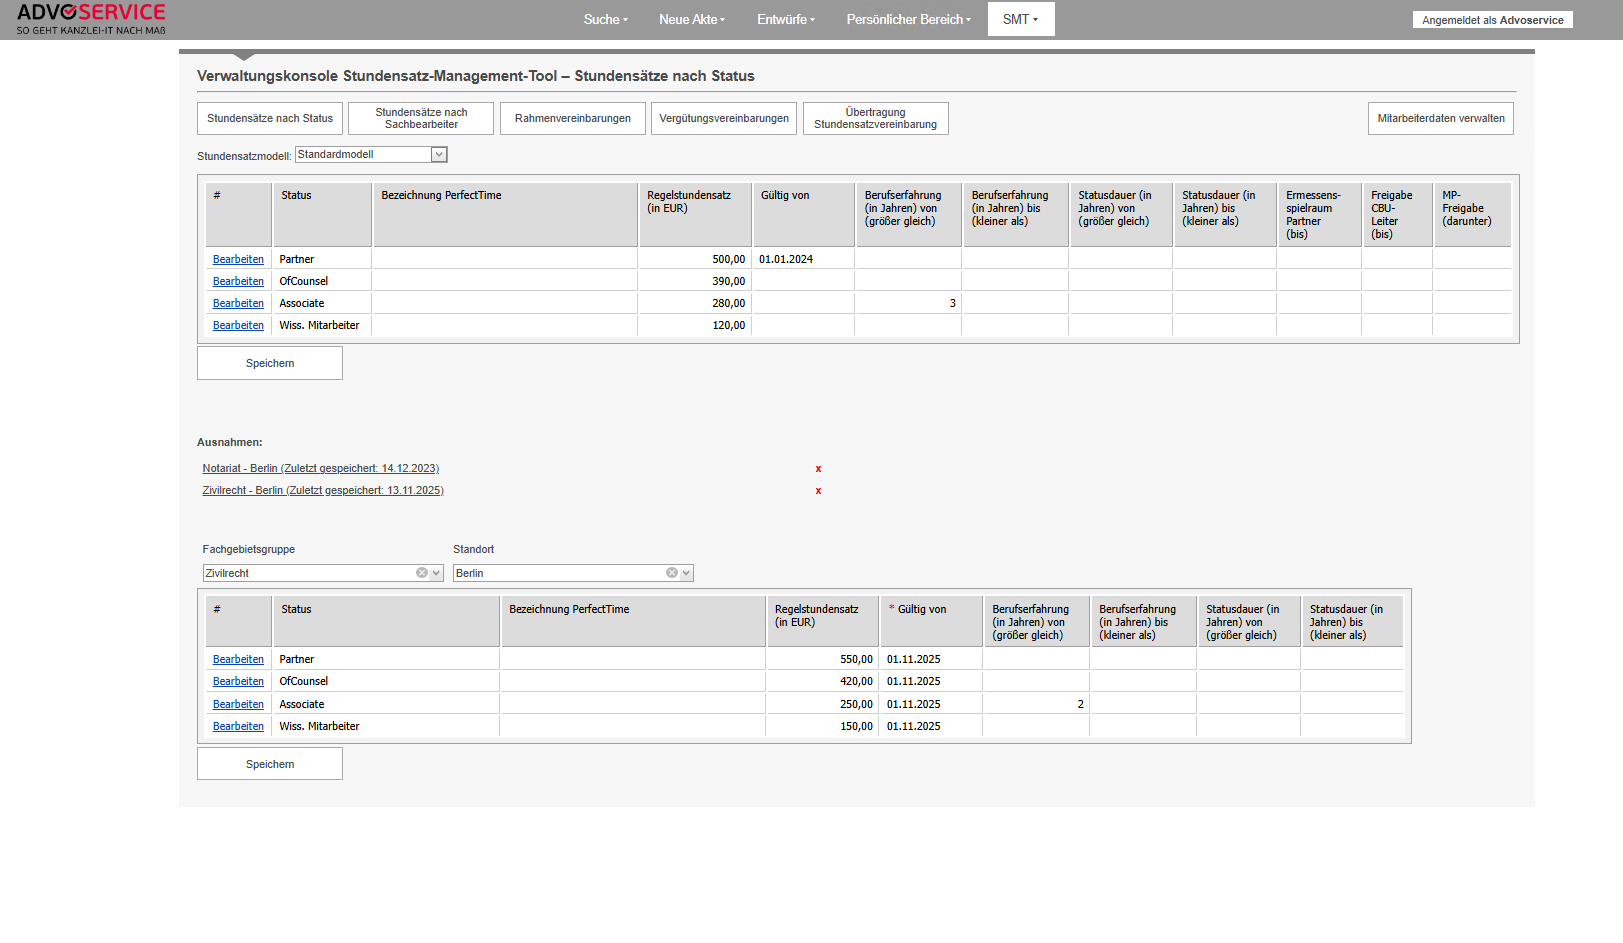
Task: Expand the Standort dropdown arrow
Action: [686, 573]
